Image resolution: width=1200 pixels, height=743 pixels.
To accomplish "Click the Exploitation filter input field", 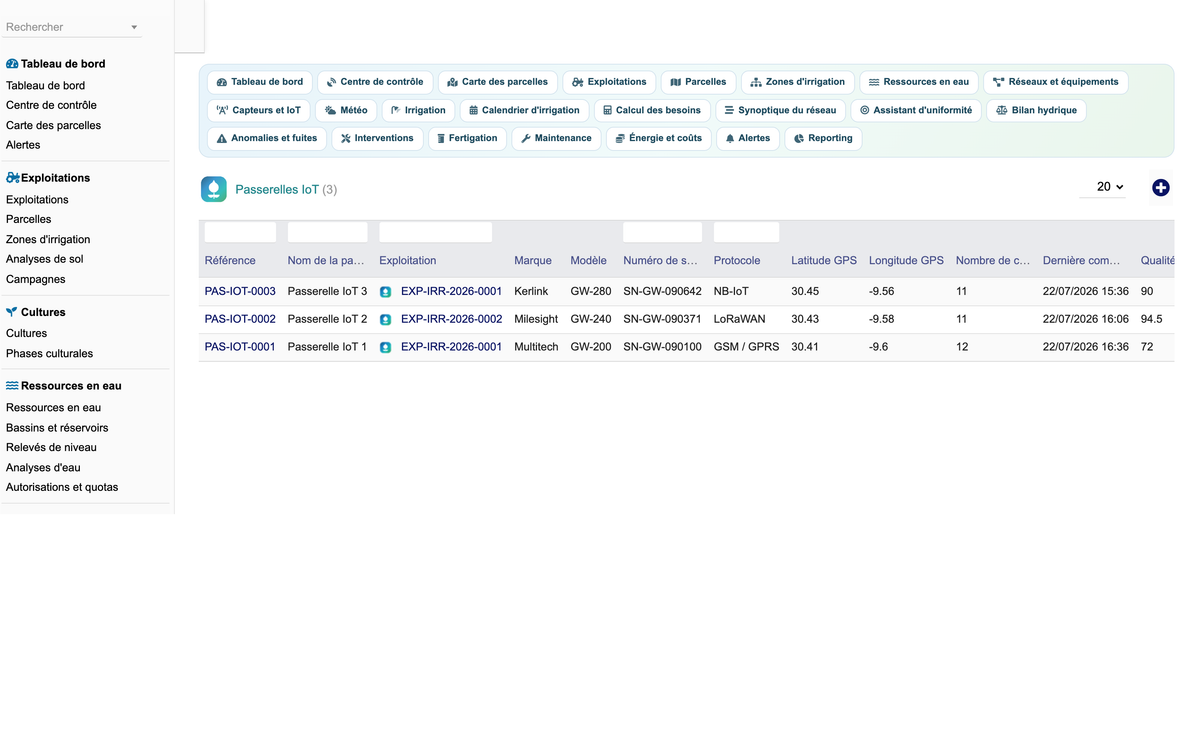I will click(435, 232).
